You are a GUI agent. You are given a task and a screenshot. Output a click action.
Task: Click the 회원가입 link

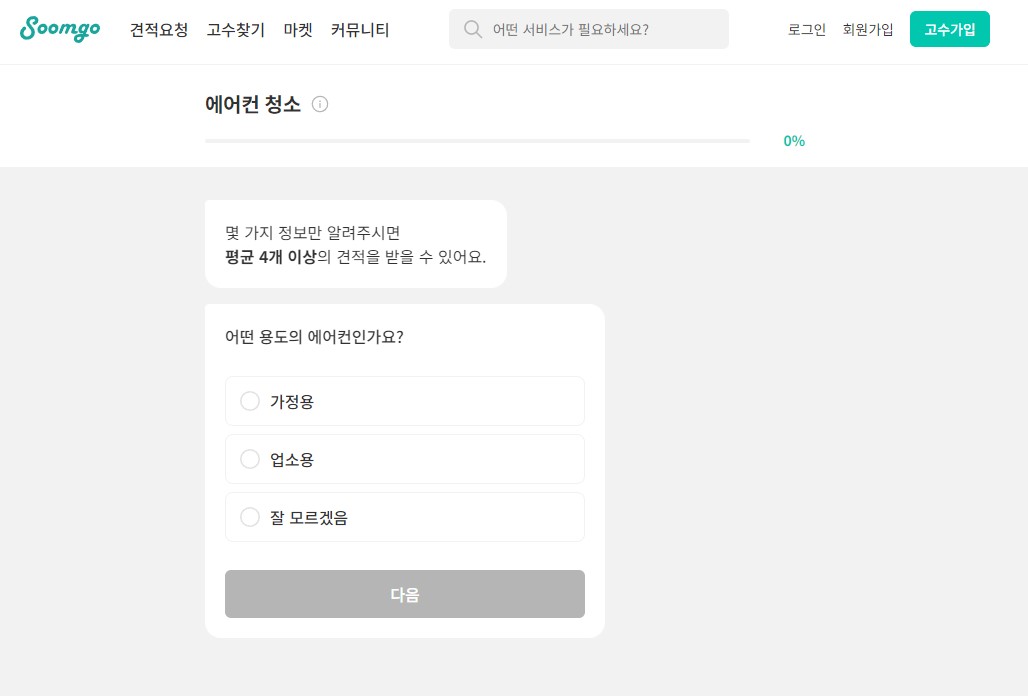point(867,29)
